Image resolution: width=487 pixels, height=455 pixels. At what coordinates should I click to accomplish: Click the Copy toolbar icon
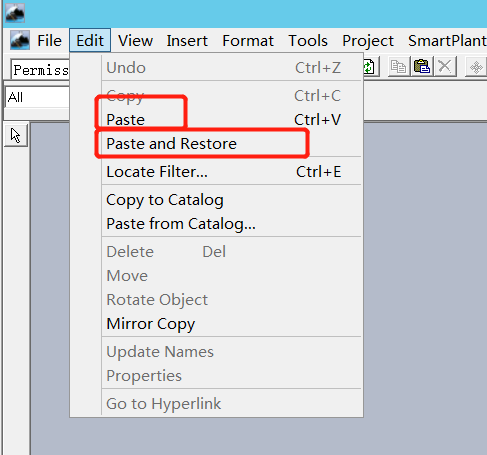point(399,66)
